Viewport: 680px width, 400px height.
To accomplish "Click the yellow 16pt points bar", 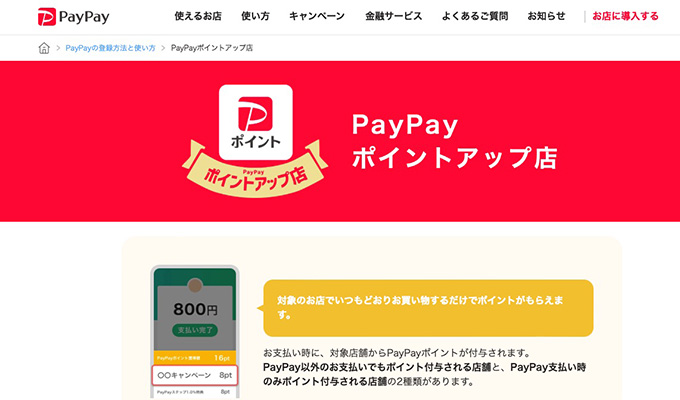I will 195,358.
